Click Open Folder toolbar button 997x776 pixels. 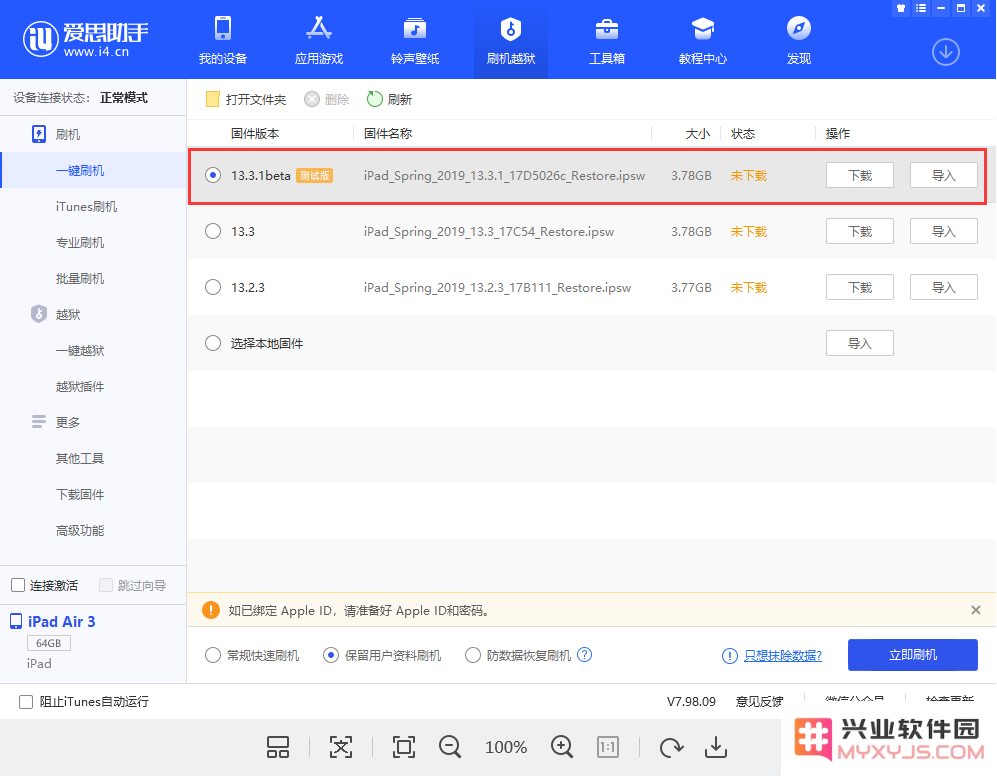[246, 99]
